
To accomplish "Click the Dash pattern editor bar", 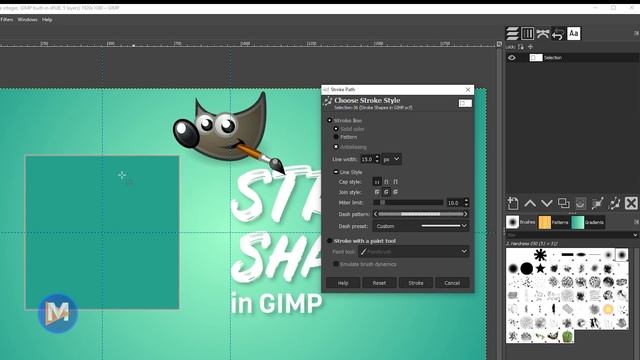I will (421, 214).
